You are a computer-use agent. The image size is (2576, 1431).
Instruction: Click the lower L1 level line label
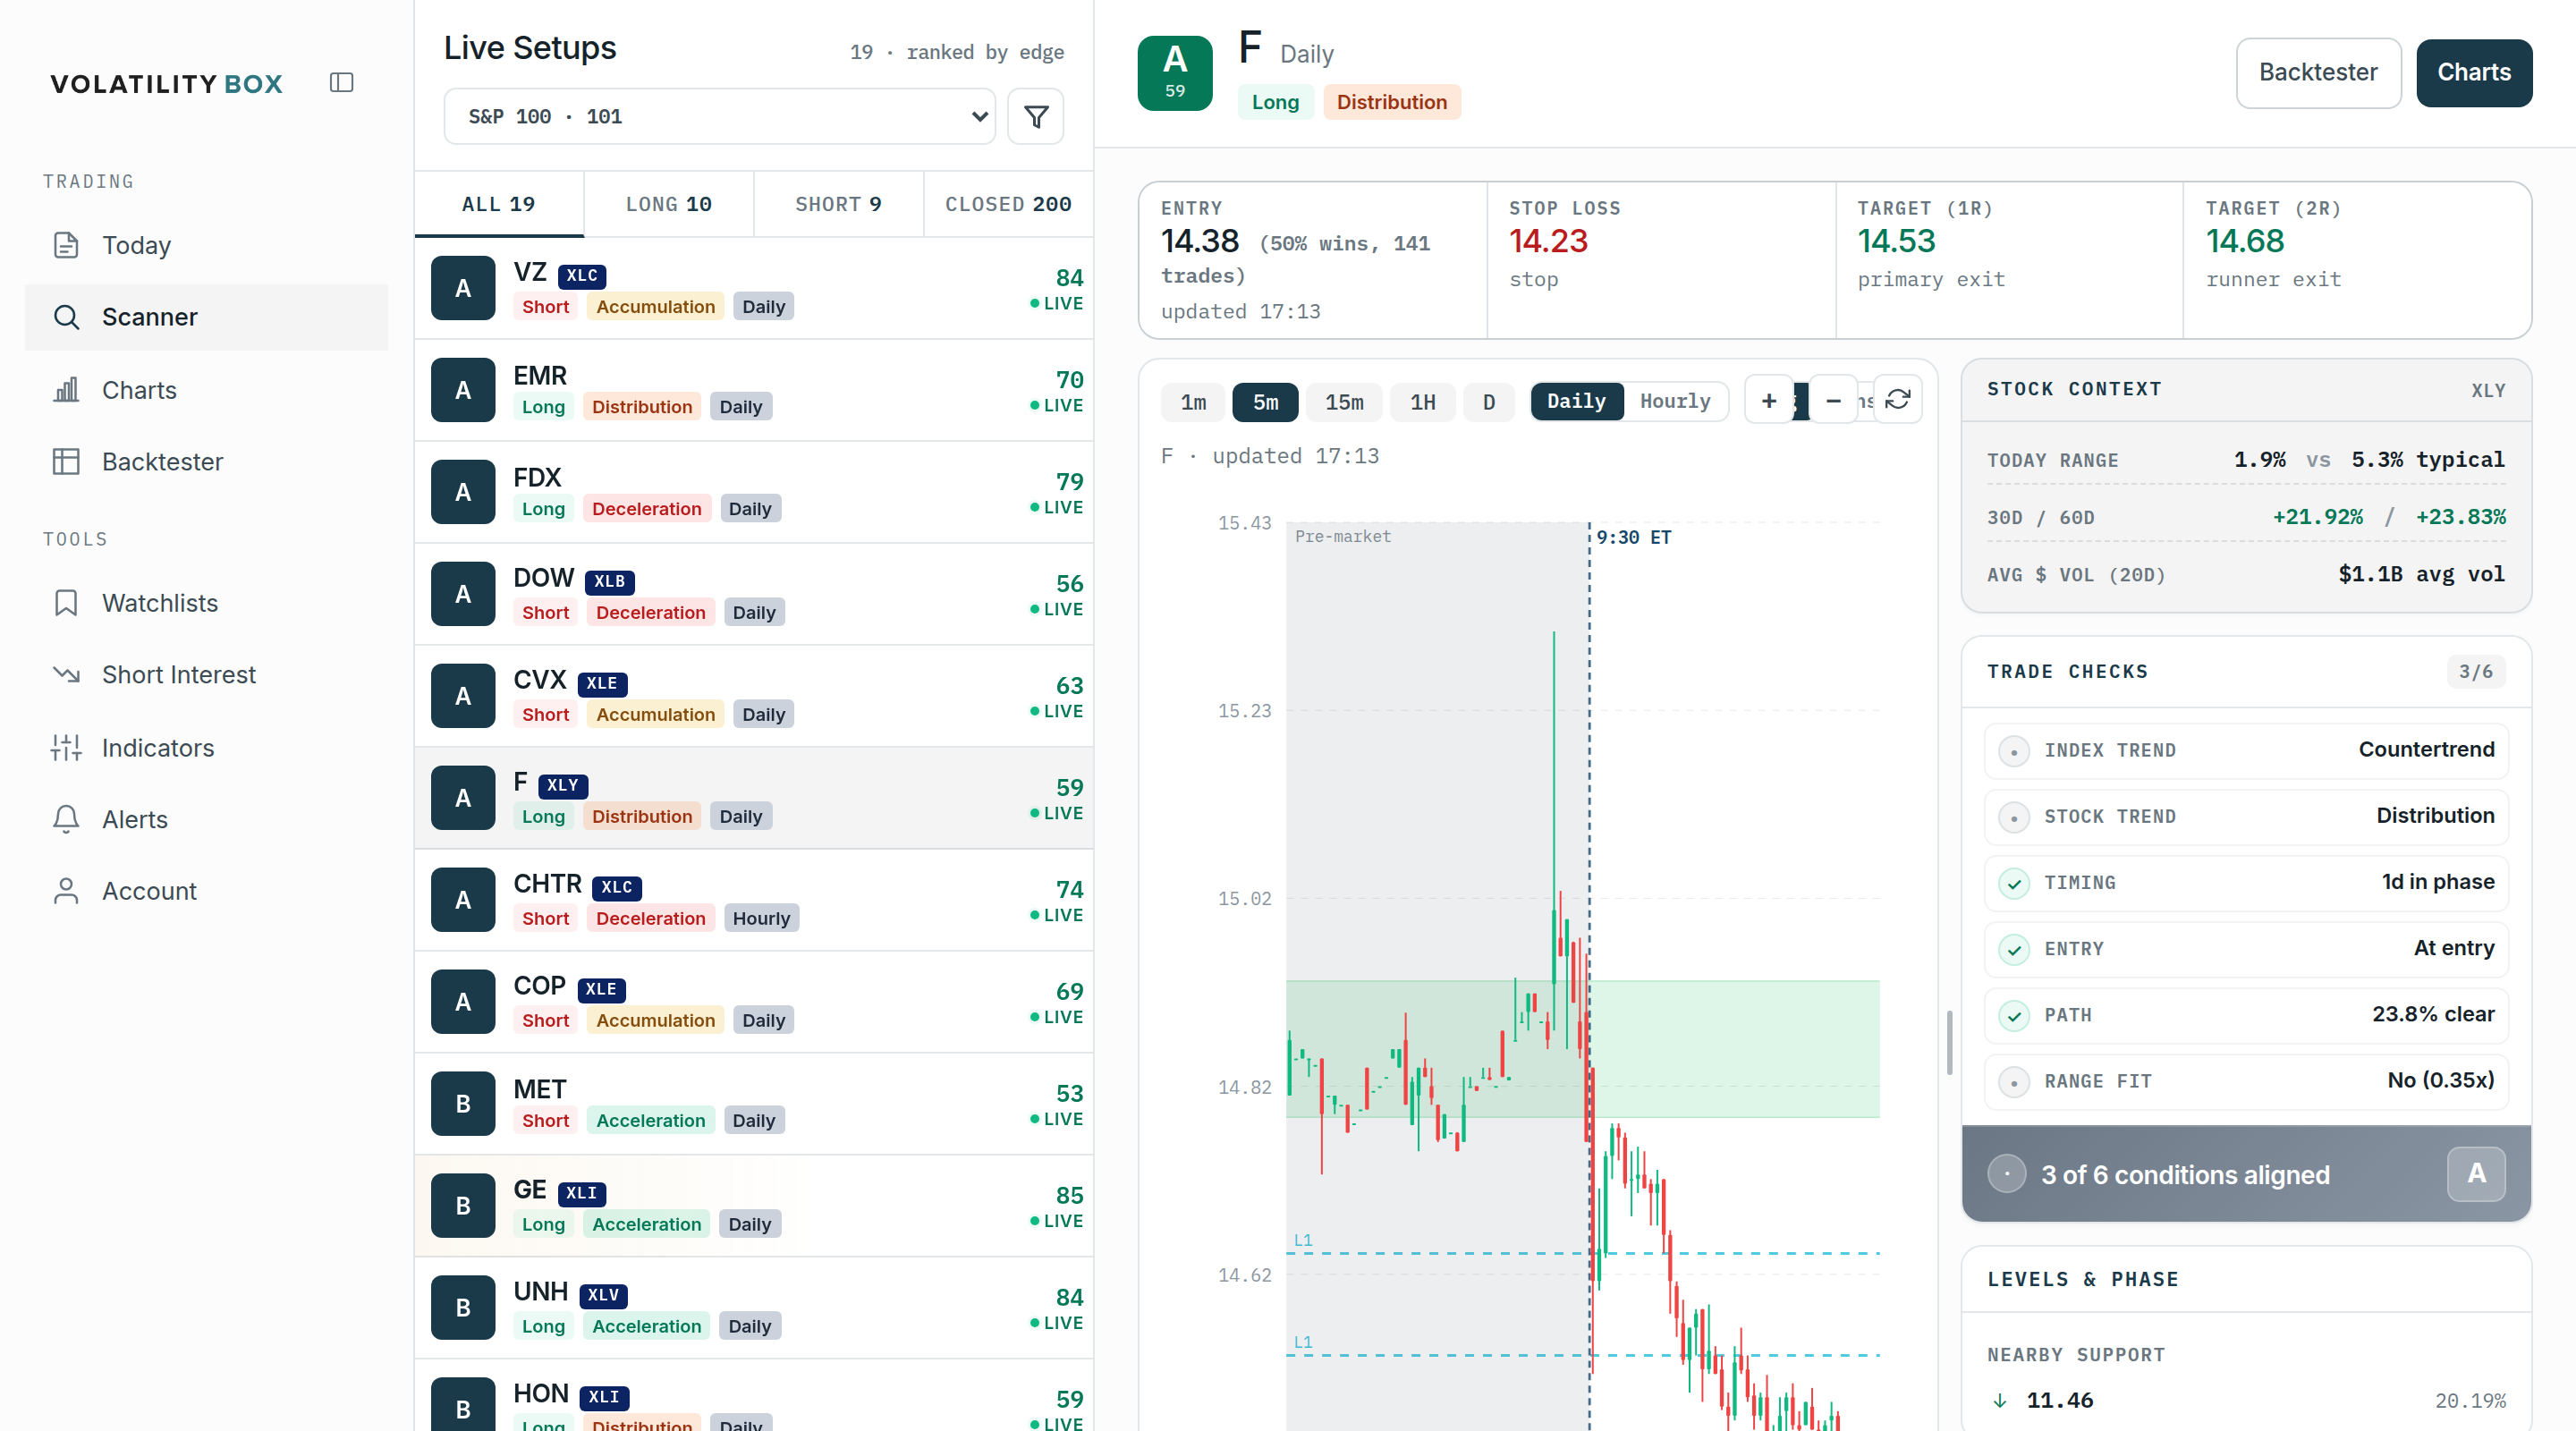click(1302, 1342)
